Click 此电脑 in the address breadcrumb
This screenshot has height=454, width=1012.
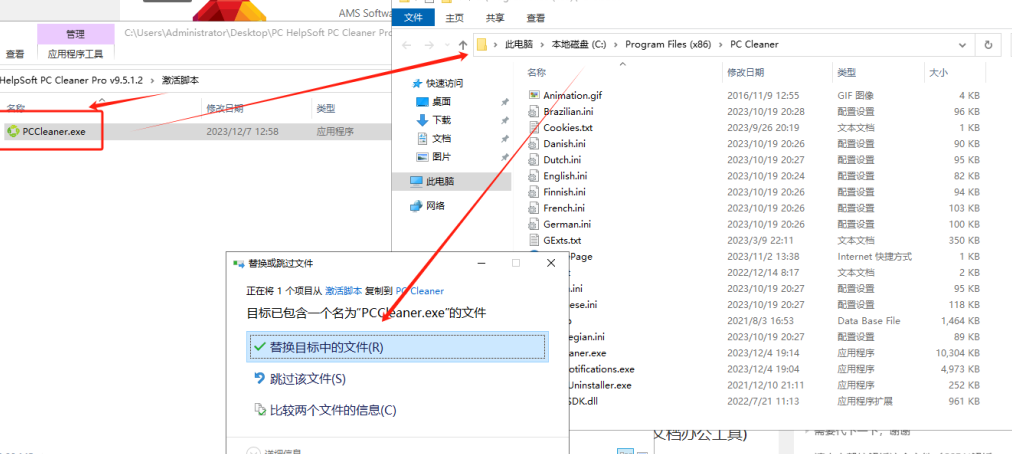pyautogui.click(x=519, y=45)
